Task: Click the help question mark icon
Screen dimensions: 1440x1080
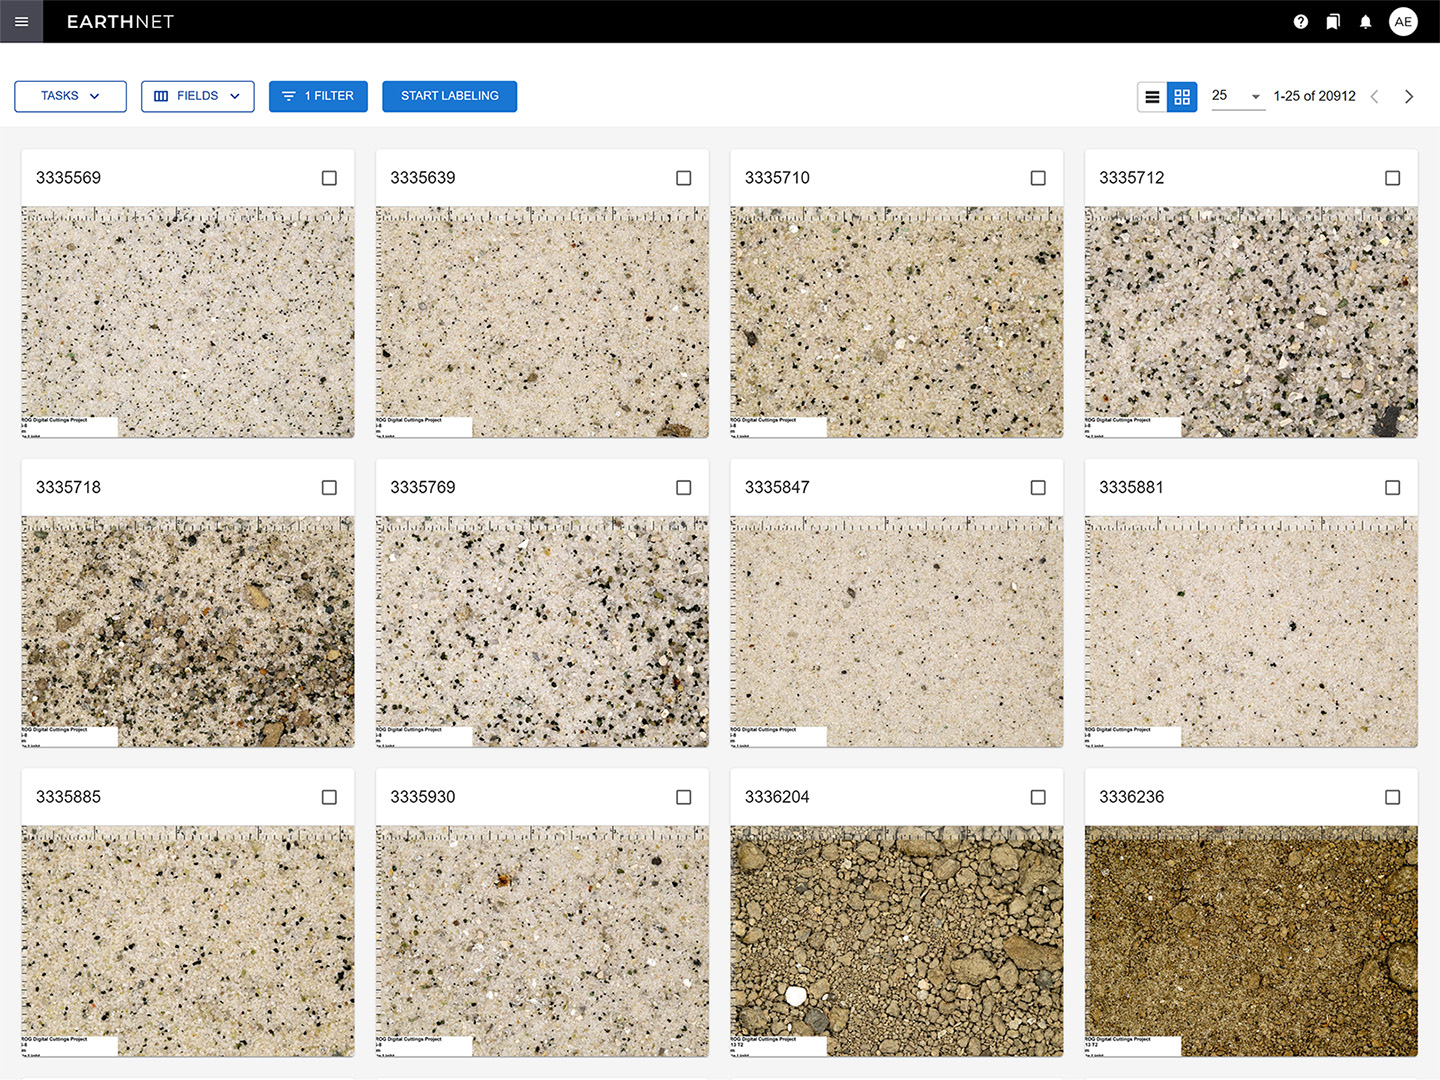Action: point(1300,22)
